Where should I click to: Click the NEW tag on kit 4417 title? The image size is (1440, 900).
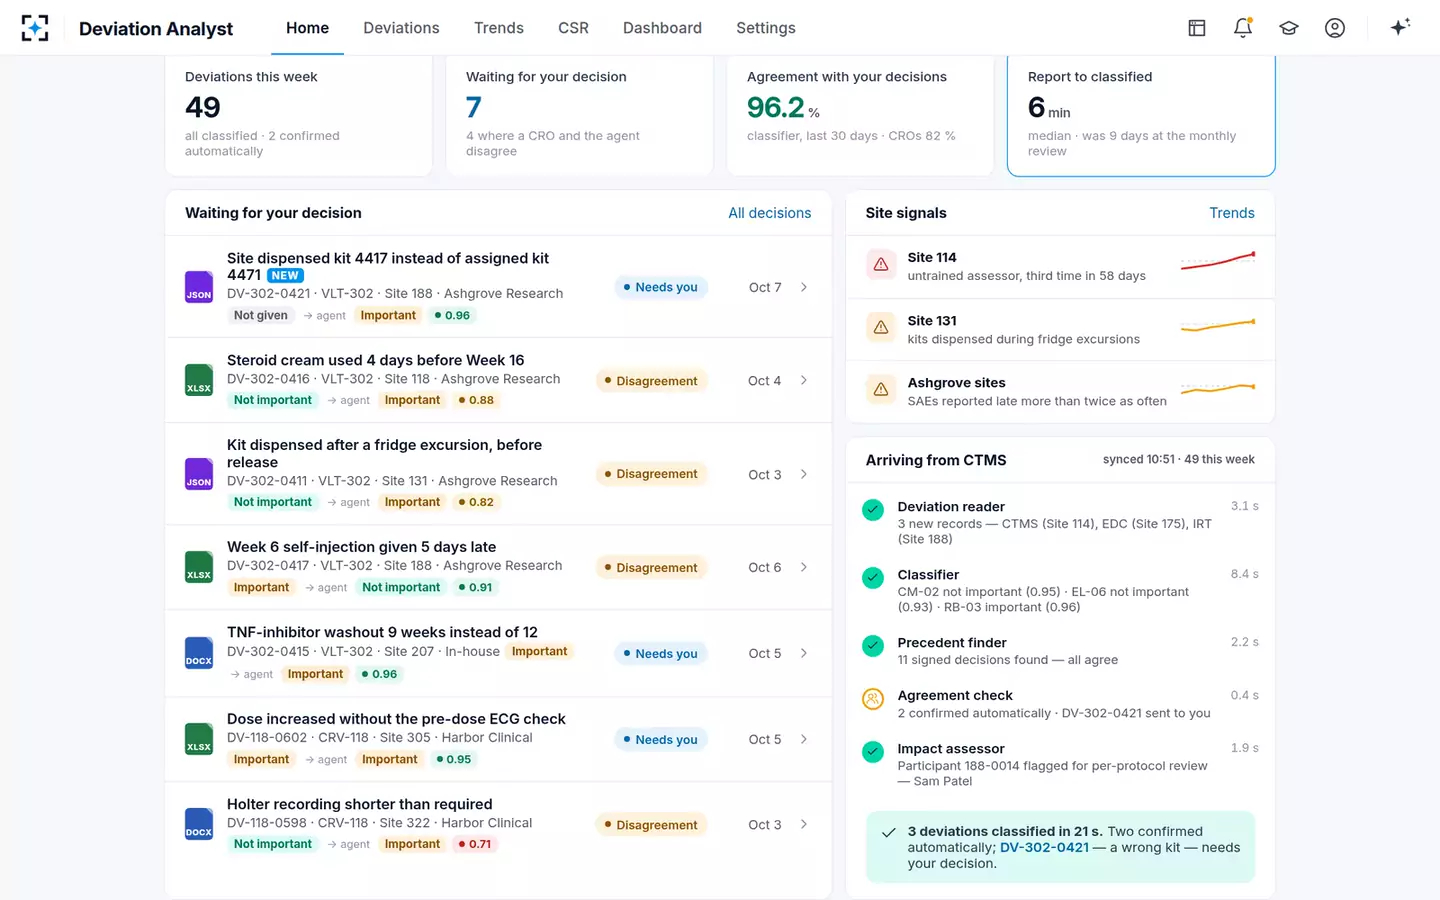[x=285, y=275]
